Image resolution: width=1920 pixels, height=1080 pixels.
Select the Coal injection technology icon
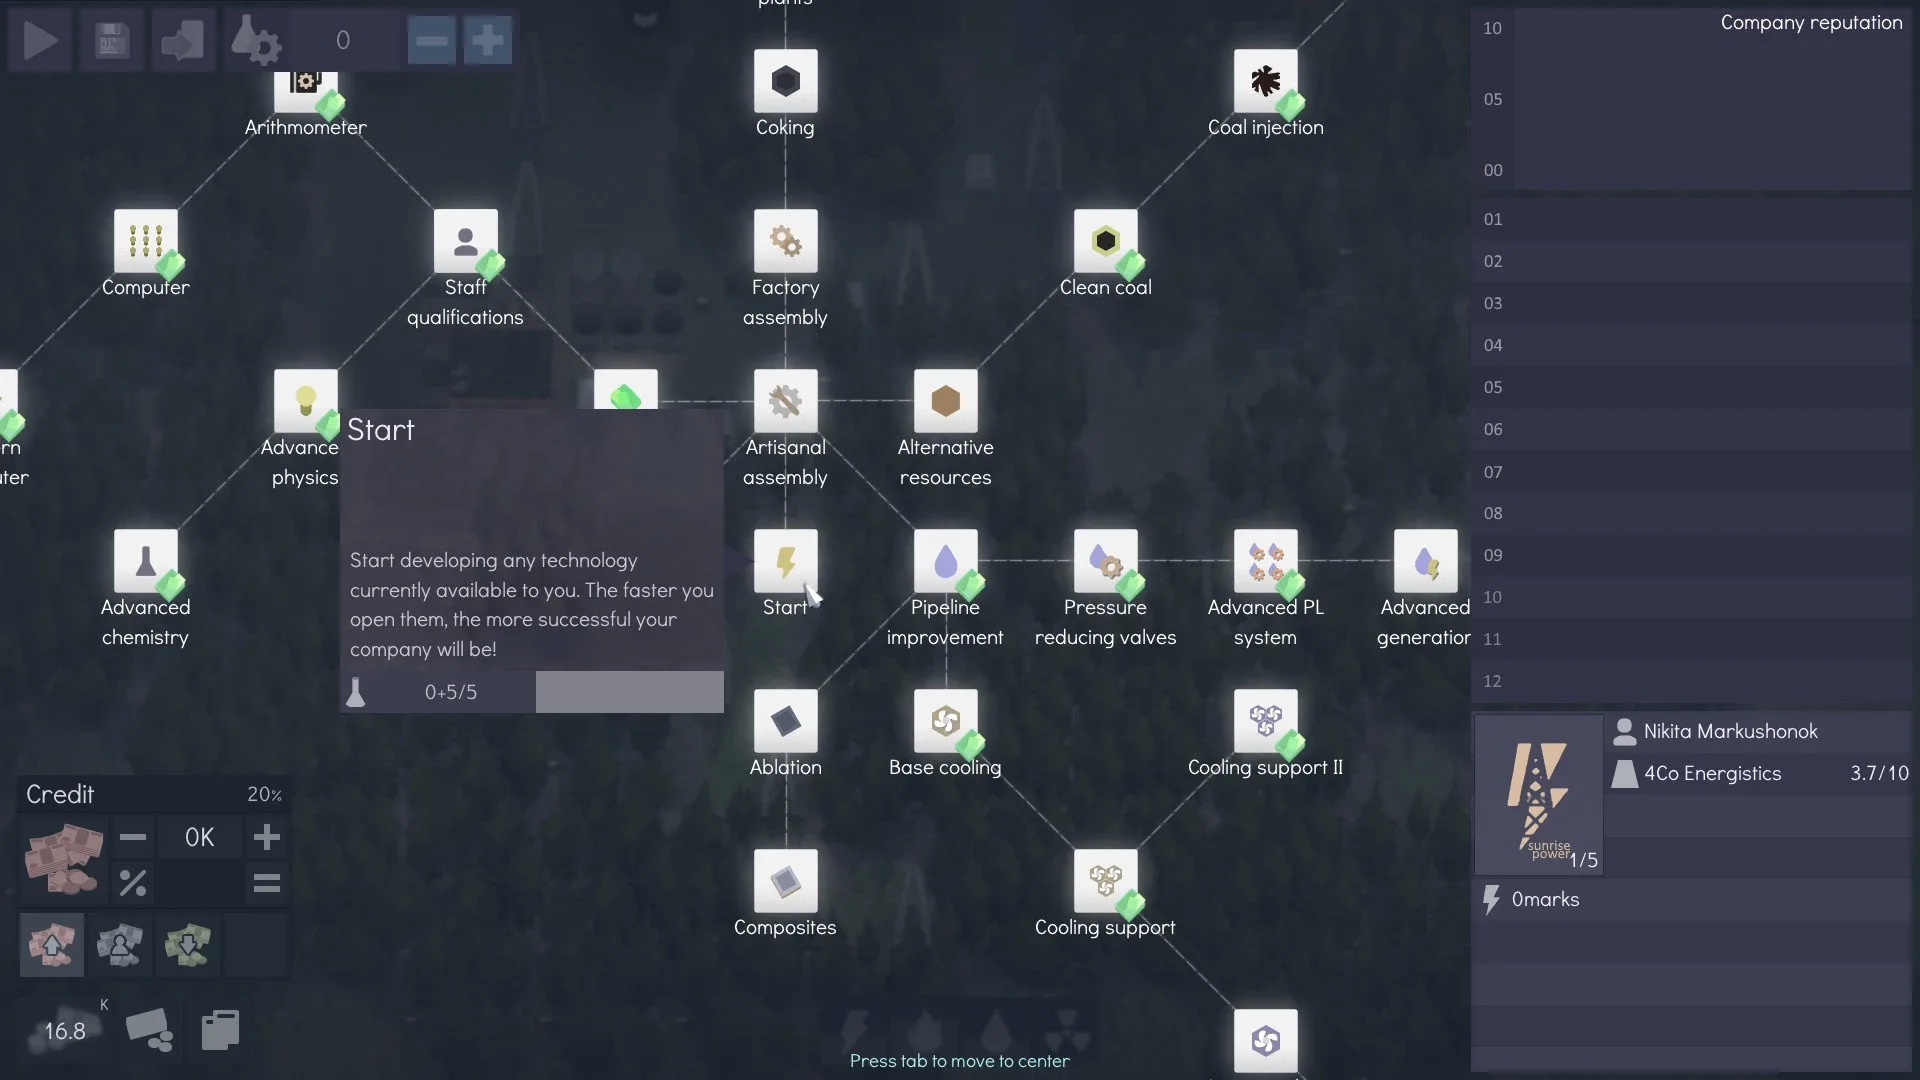tap(1265, 81)
